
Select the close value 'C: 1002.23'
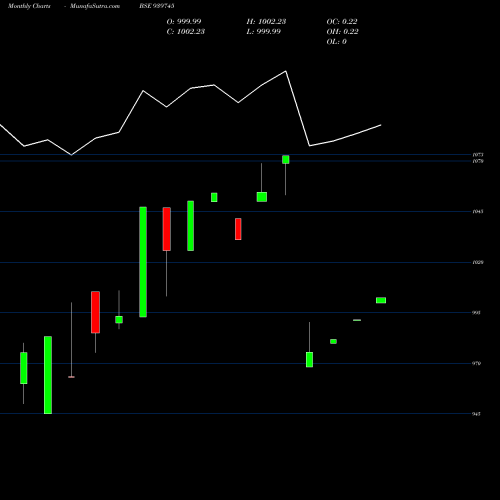click(x=186, y=31)
